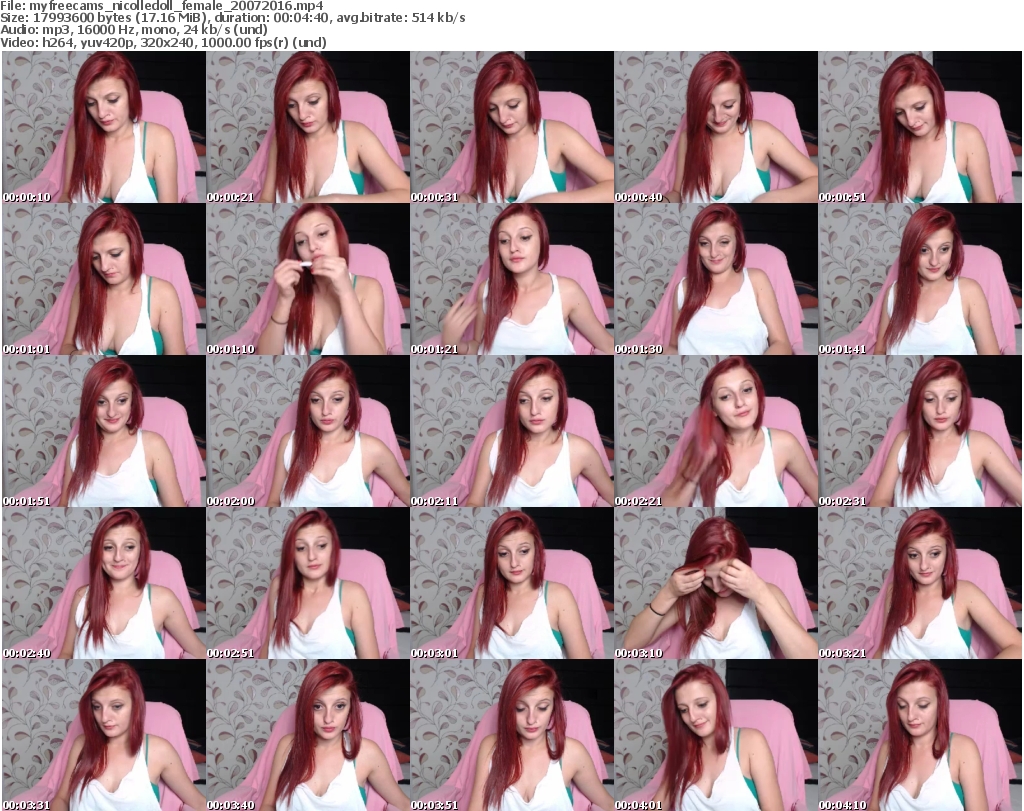Click the Video h264 yuv420p line
The width and height of the screenshot is (1024, 811).
click(163, 42)
